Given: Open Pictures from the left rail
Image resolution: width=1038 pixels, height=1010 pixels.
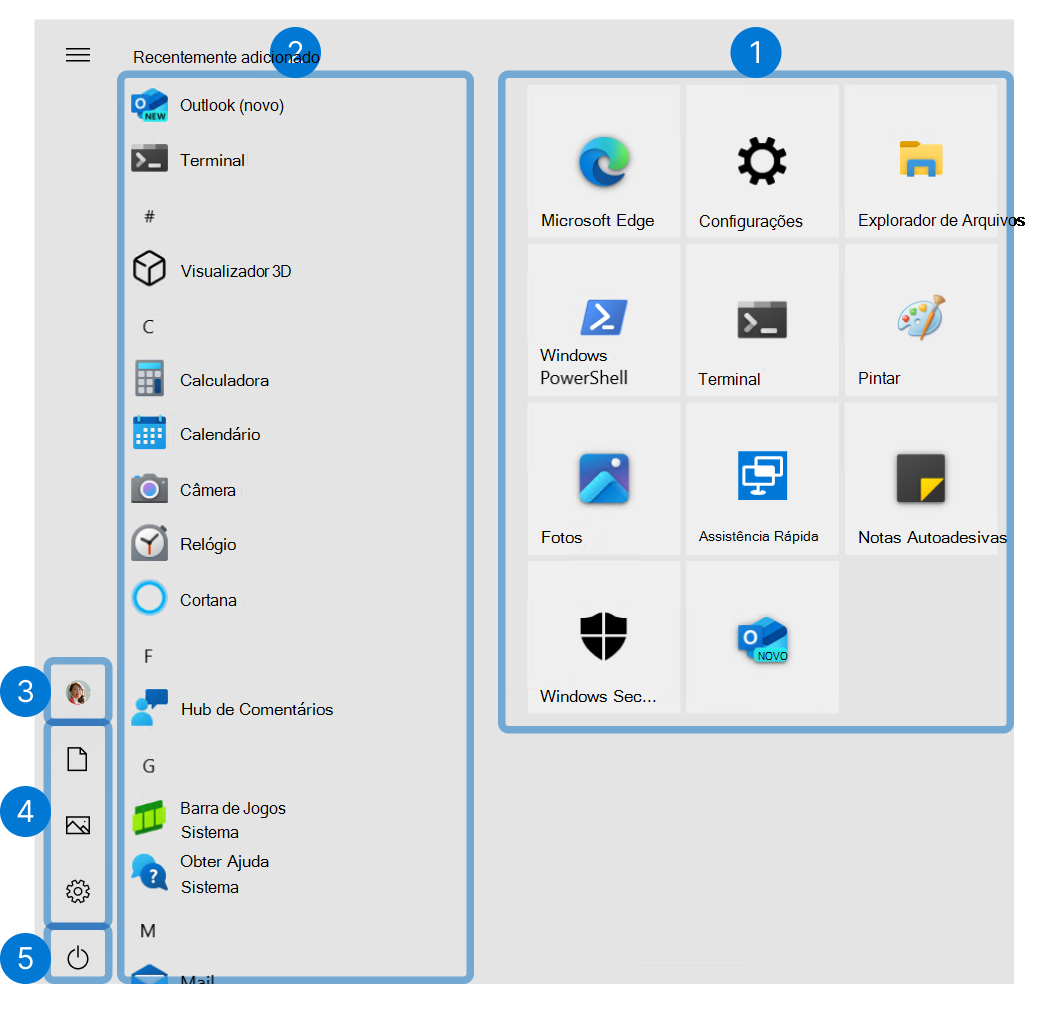Looking at the screenshot, I should click(x=77, y=825).
